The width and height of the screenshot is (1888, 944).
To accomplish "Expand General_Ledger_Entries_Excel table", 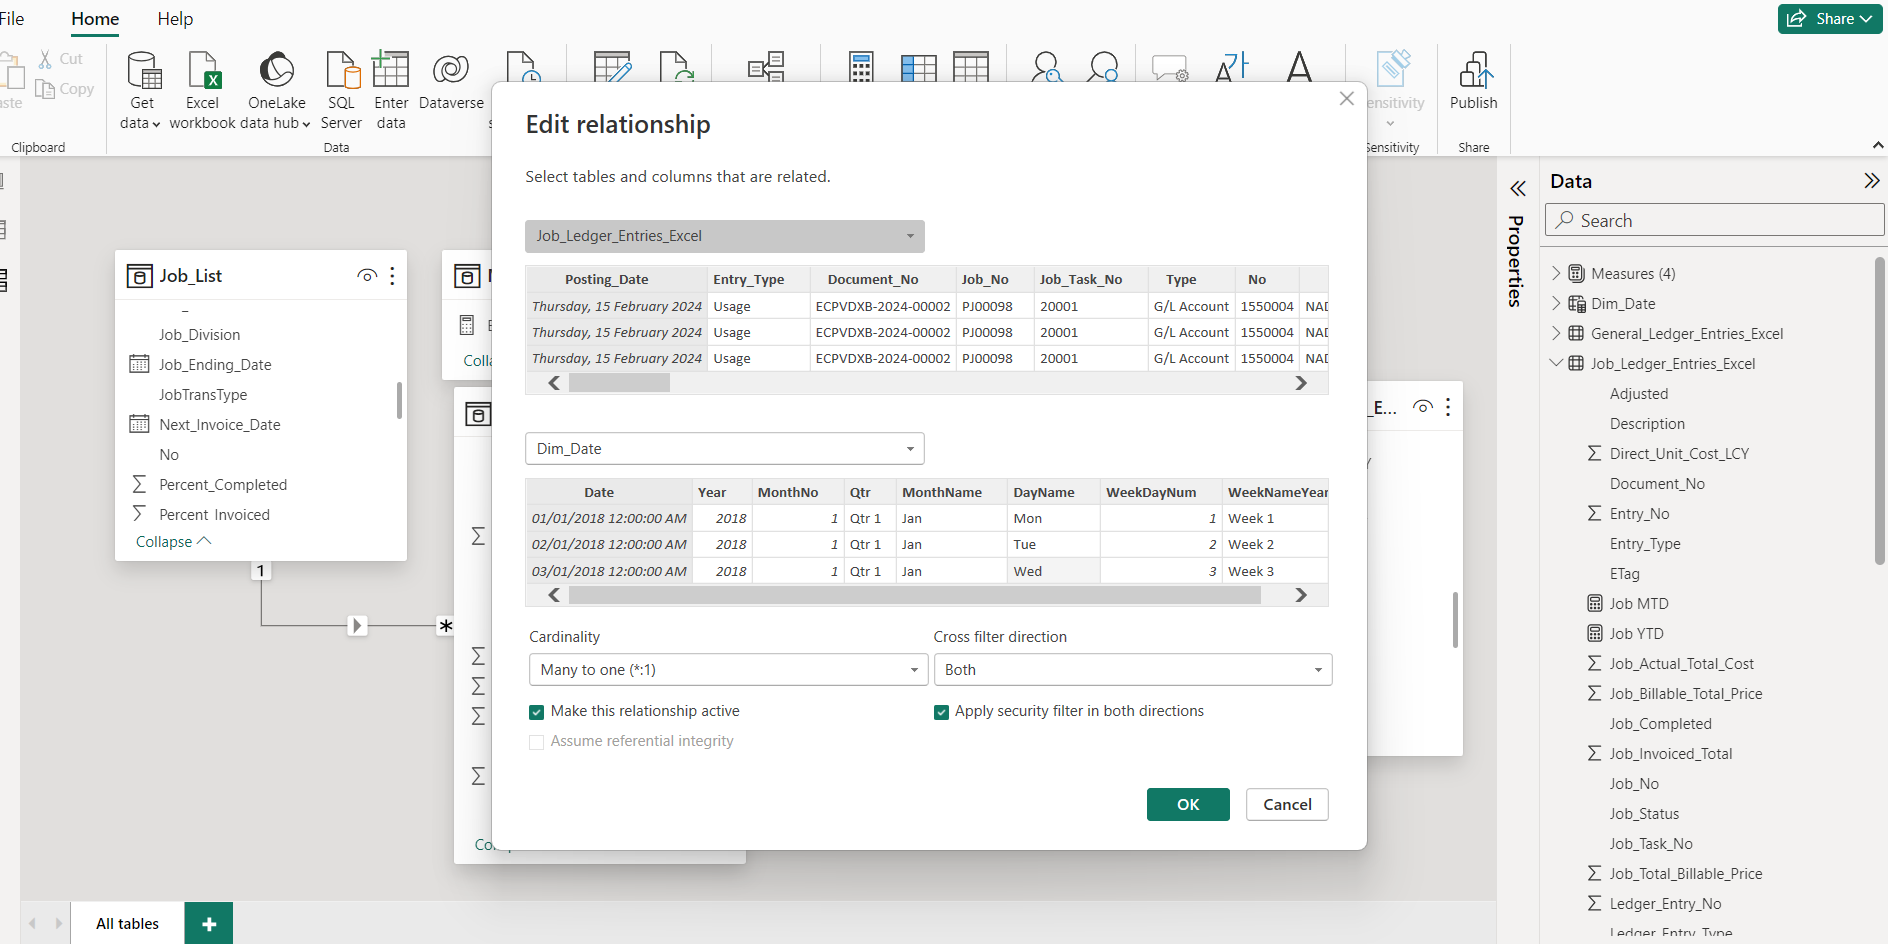I will tap(1556, 333).
